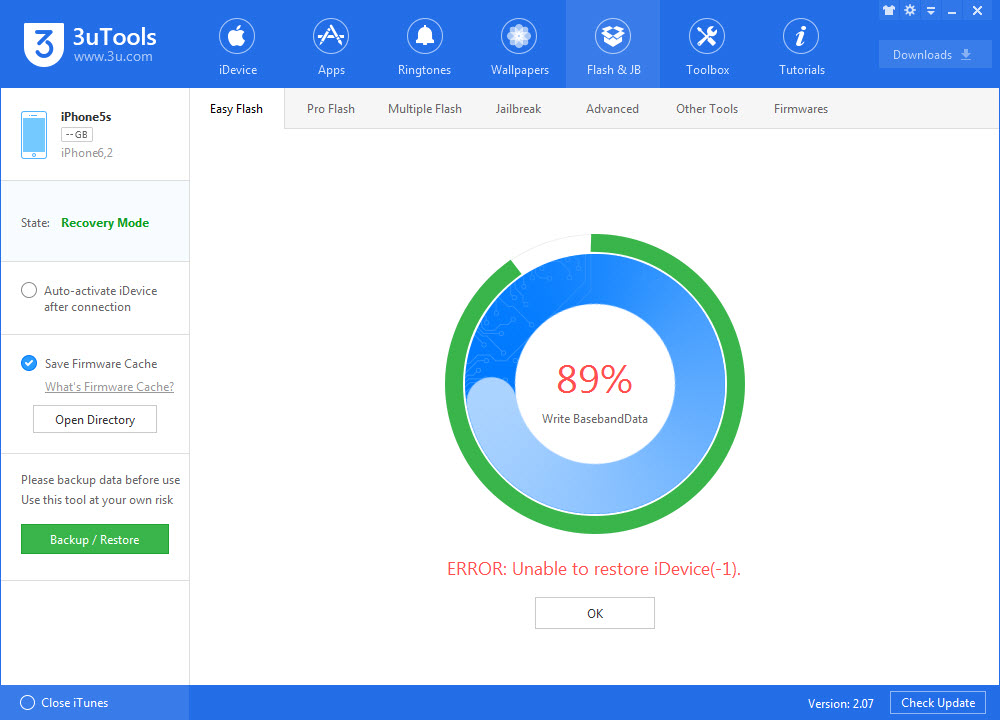This screenshot has height=720, width=1000.
Task: Uncheck Save Firmware Cache
Action: tap(29, 364)
